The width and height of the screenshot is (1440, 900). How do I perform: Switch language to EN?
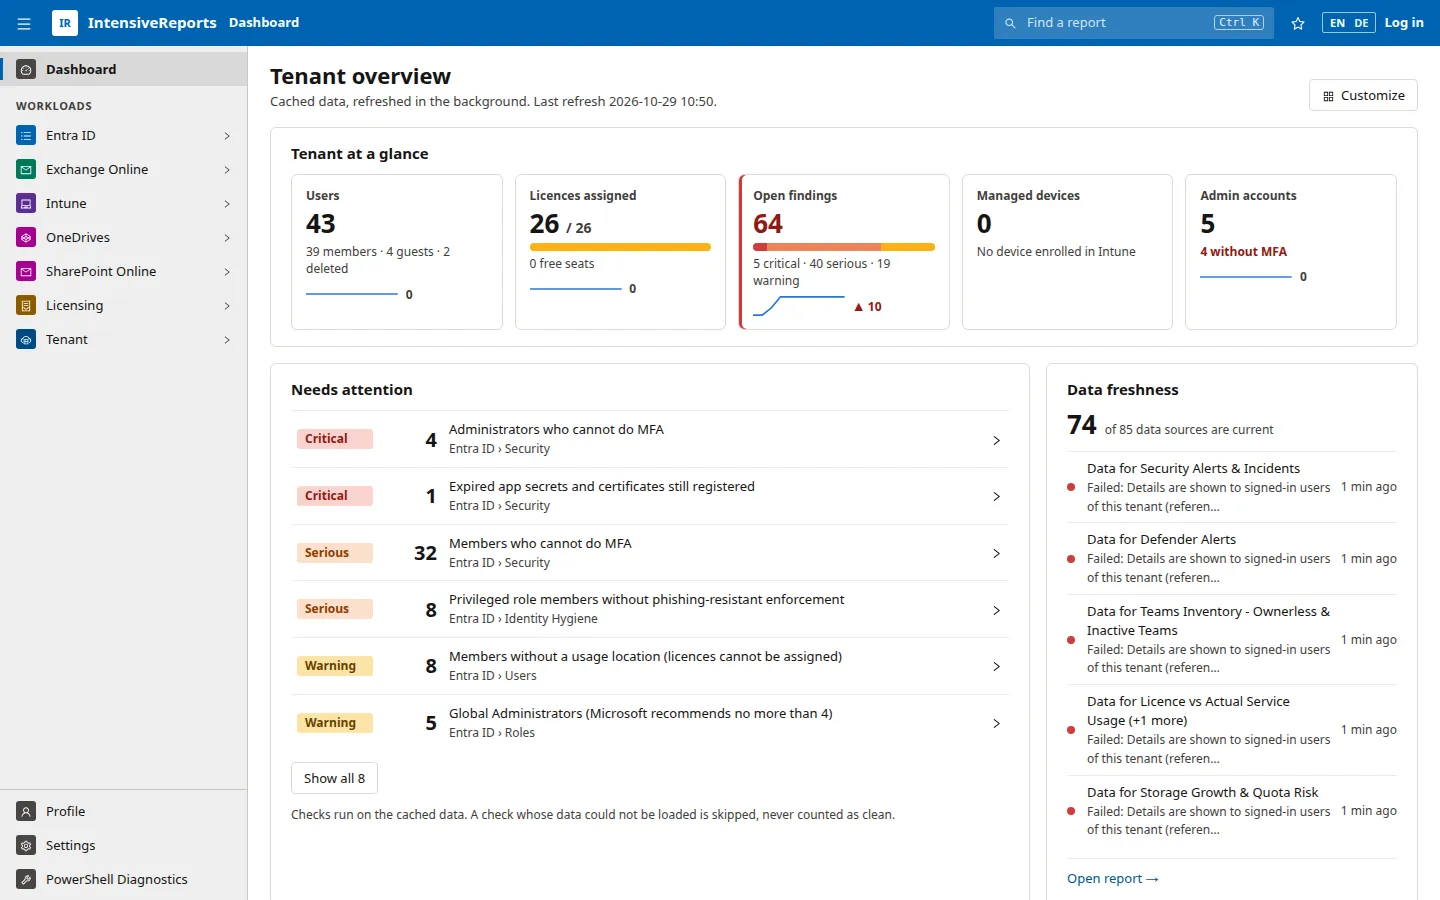(1337, 23)
